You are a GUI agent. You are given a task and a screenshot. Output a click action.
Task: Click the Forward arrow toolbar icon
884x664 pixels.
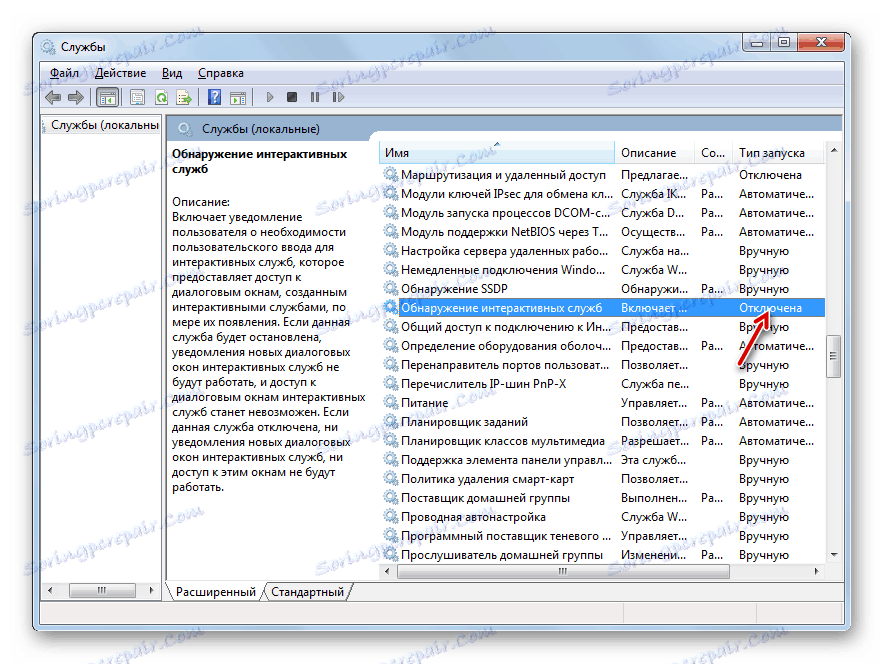[x=76, y=98]
